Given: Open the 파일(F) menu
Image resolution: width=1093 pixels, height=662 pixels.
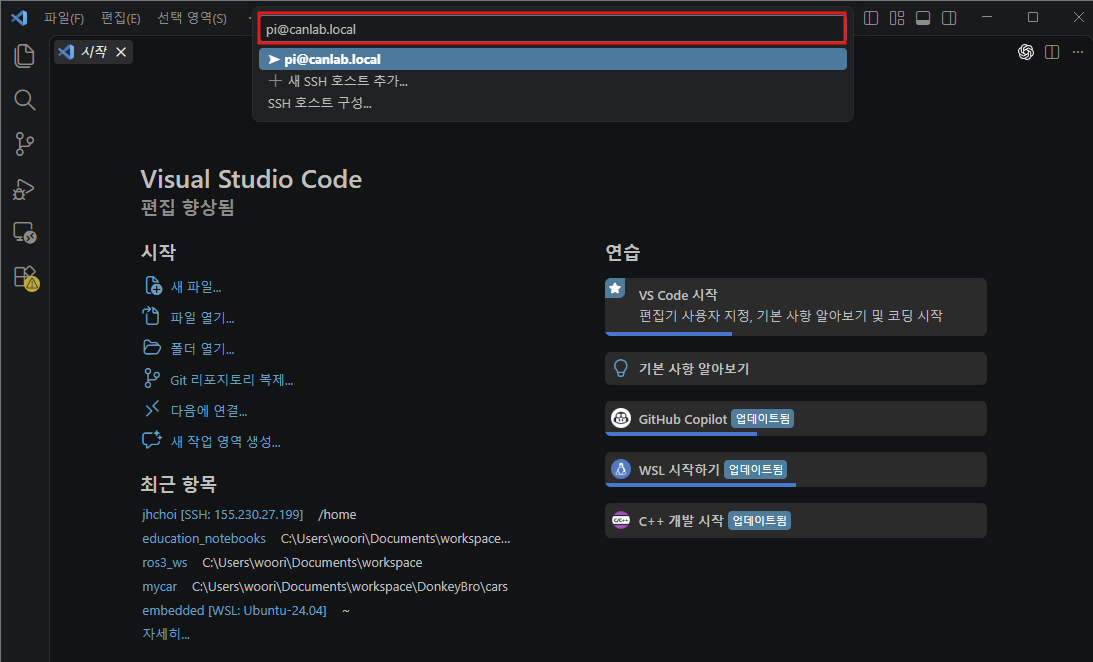Looking at the screenshot, I should pyautogui.click(x=64, y=18).
